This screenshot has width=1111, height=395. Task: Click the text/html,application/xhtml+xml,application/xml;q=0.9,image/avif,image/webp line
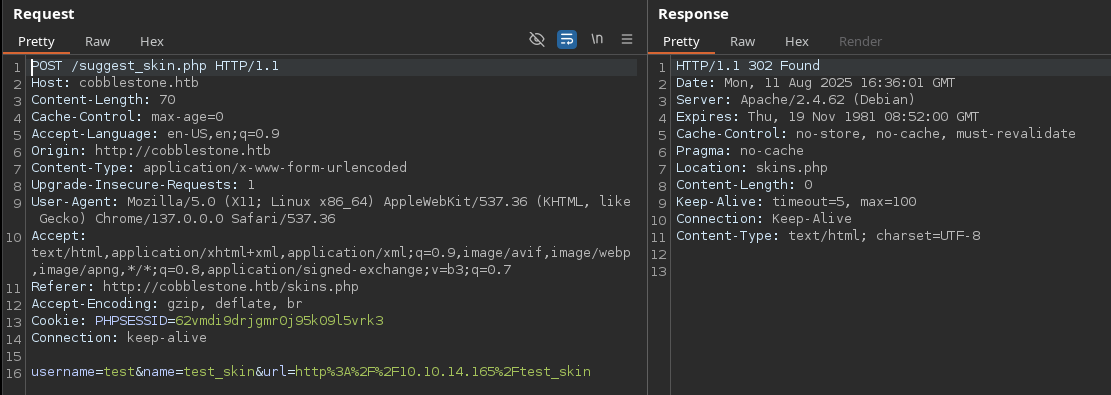tap(331, 253)
